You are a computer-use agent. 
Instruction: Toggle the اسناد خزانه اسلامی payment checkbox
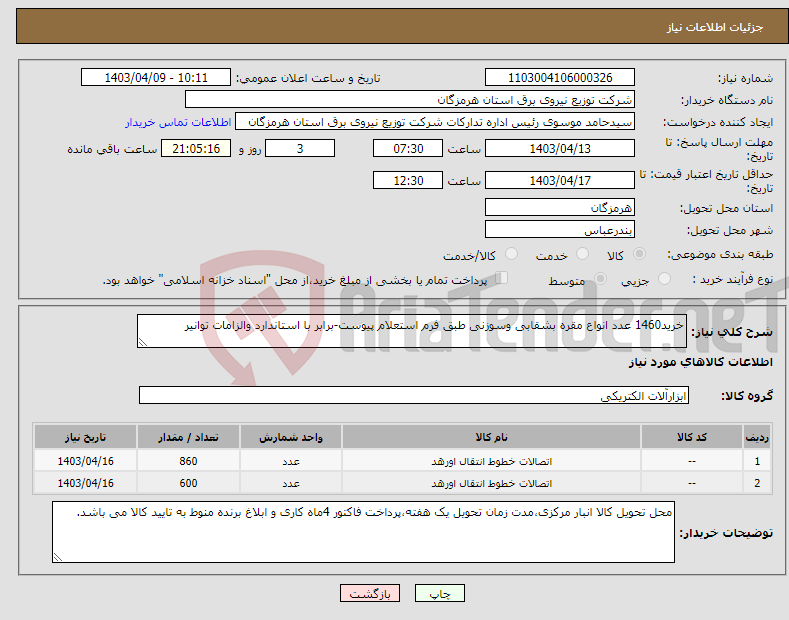click(x=502, y=277)
